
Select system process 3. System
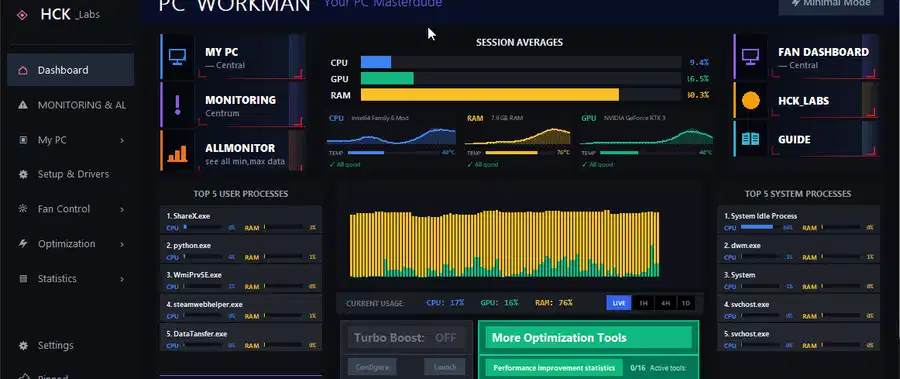pos(798,280)
